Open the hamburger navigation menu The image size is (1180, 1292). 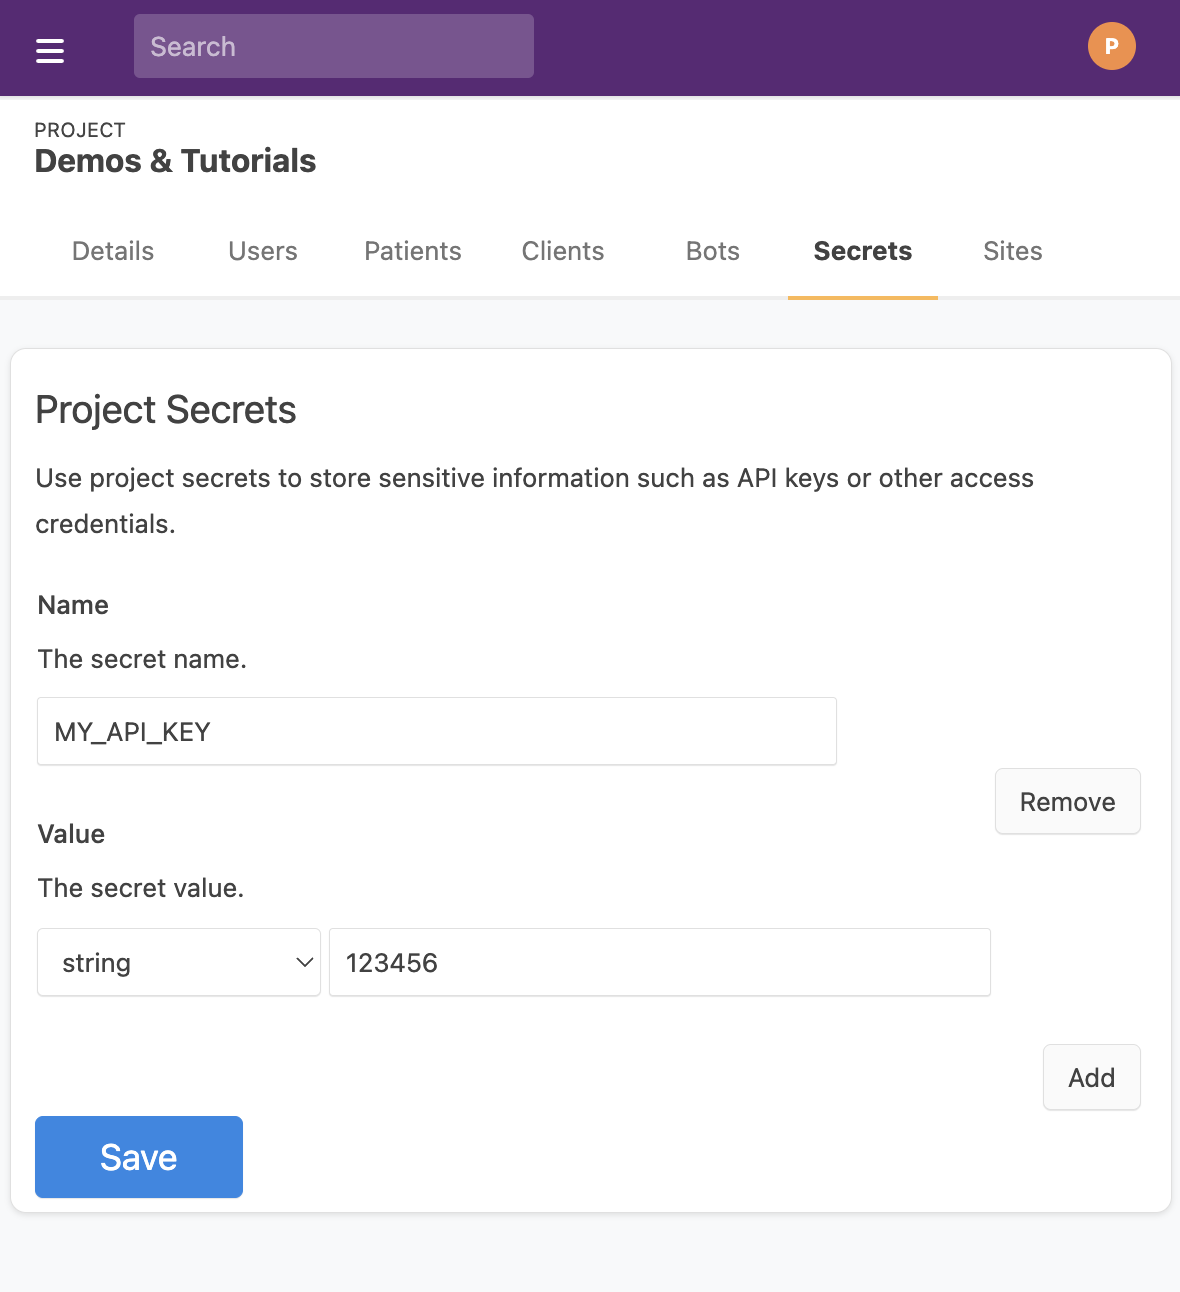pyautogui.click(x=49, y=47)
